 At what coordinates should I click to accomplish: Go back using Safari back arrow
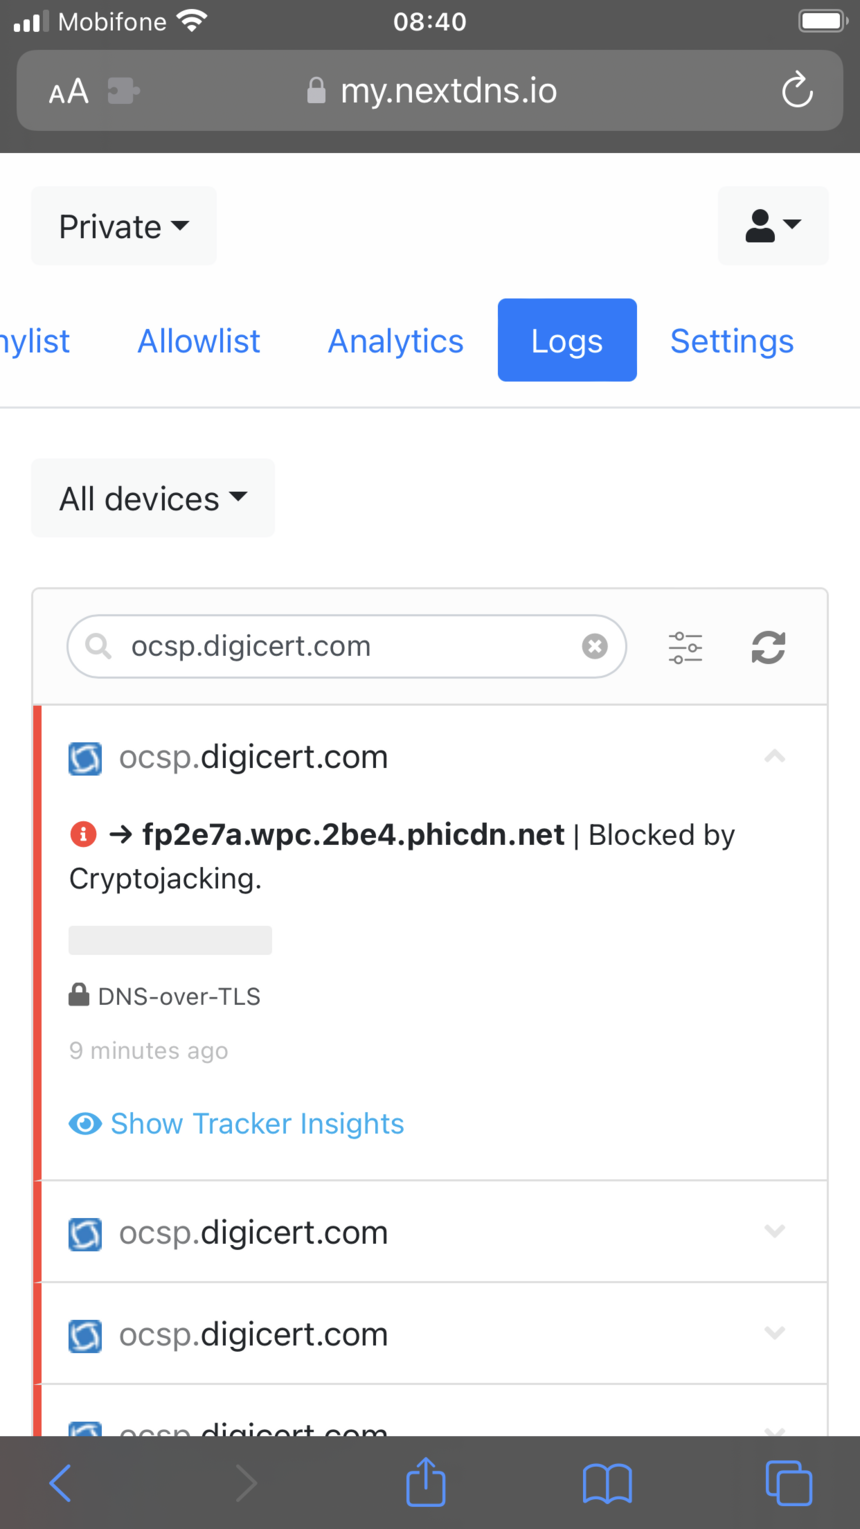(x=59, y=1483)
